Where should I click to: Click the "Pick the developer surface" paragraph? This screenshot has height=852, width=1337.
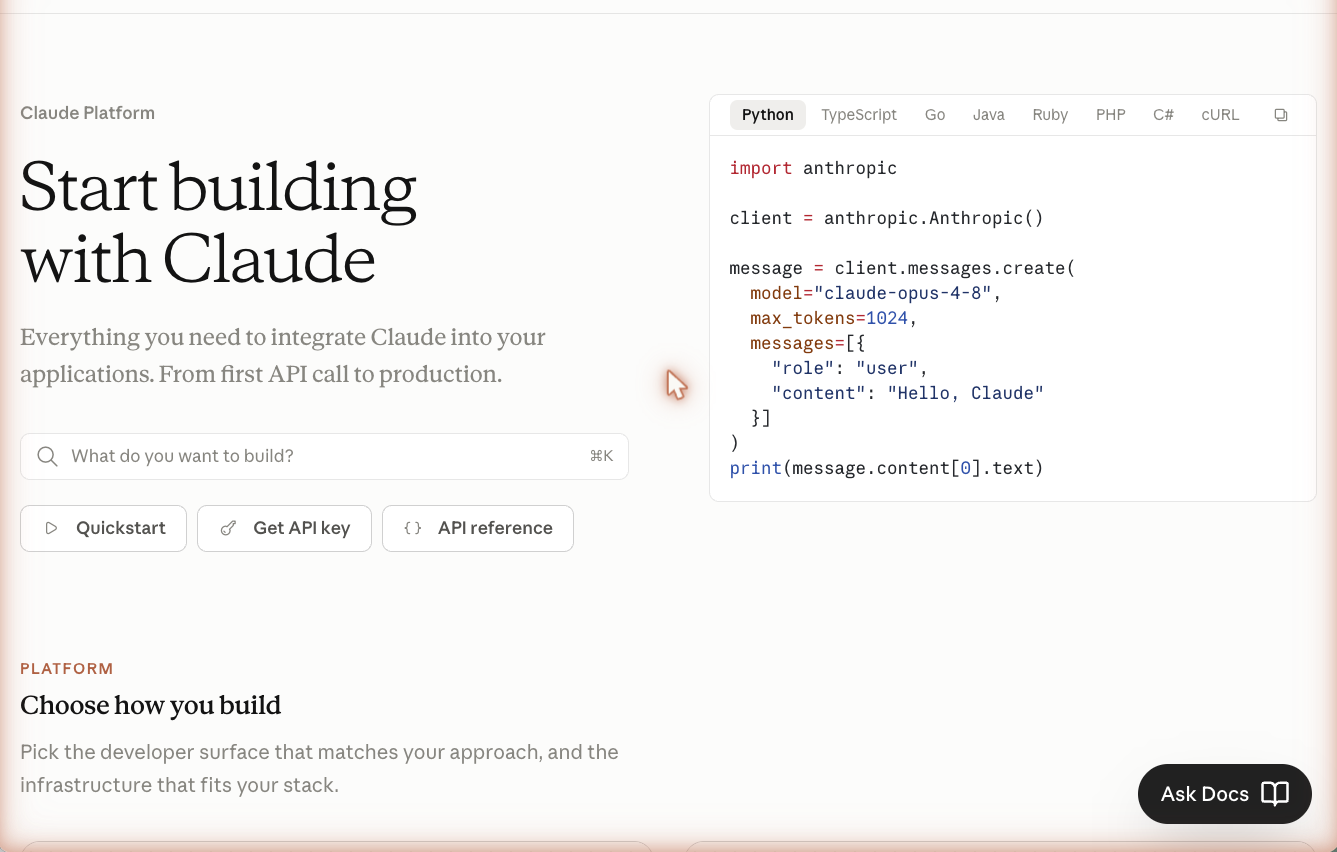(x=320, y=768)
